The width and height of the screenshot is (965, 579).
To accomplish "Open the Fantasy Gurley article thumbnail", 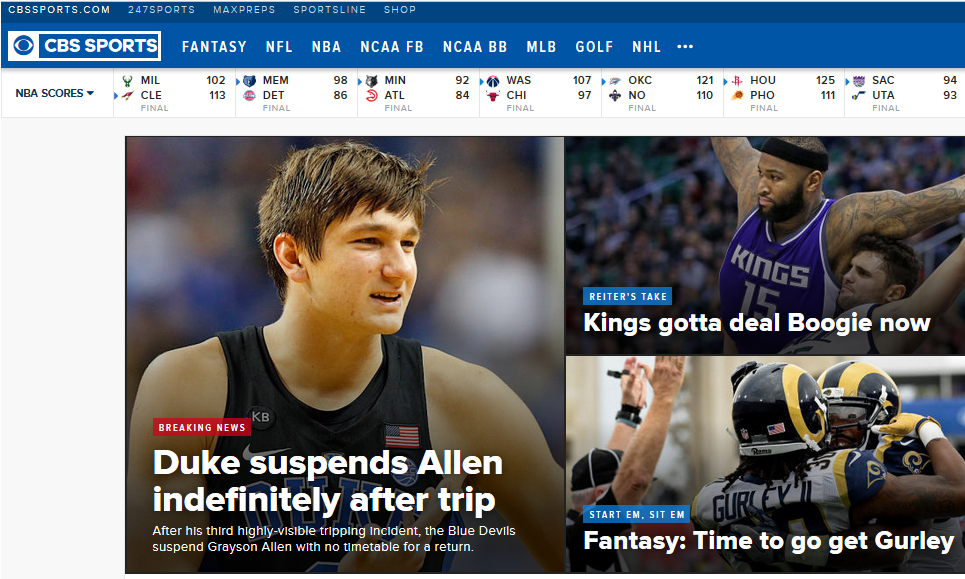I will pyautogui.click(x=765, y=464).
